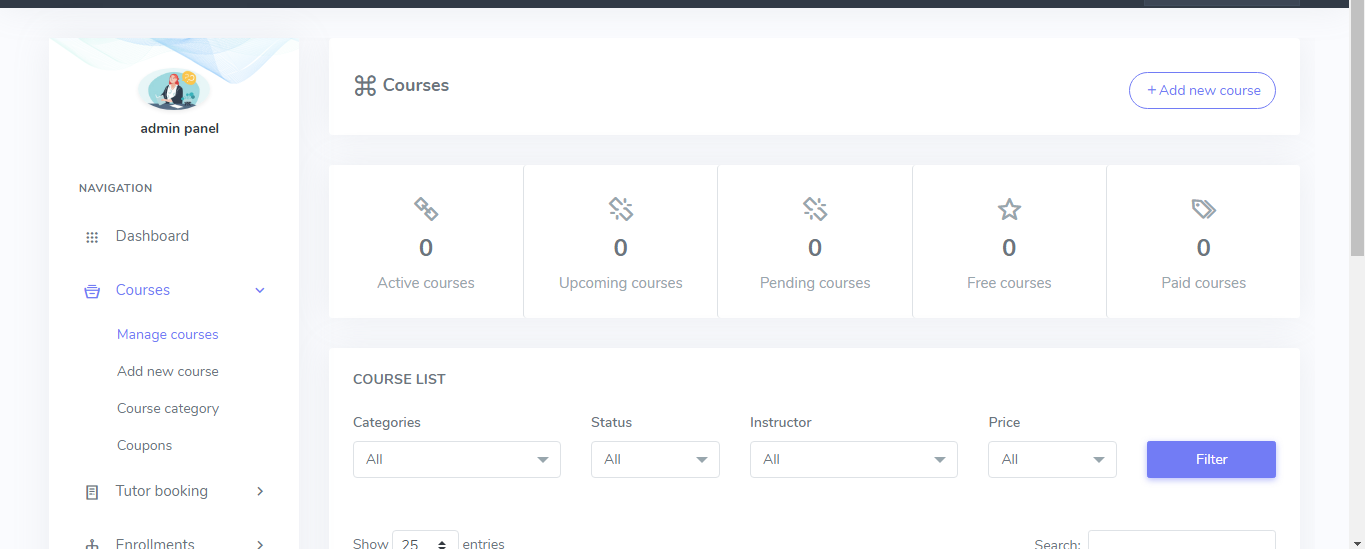Screen dimensions: 1365x549
Task: Click the + Add new course button
Action: [1202, 90]
